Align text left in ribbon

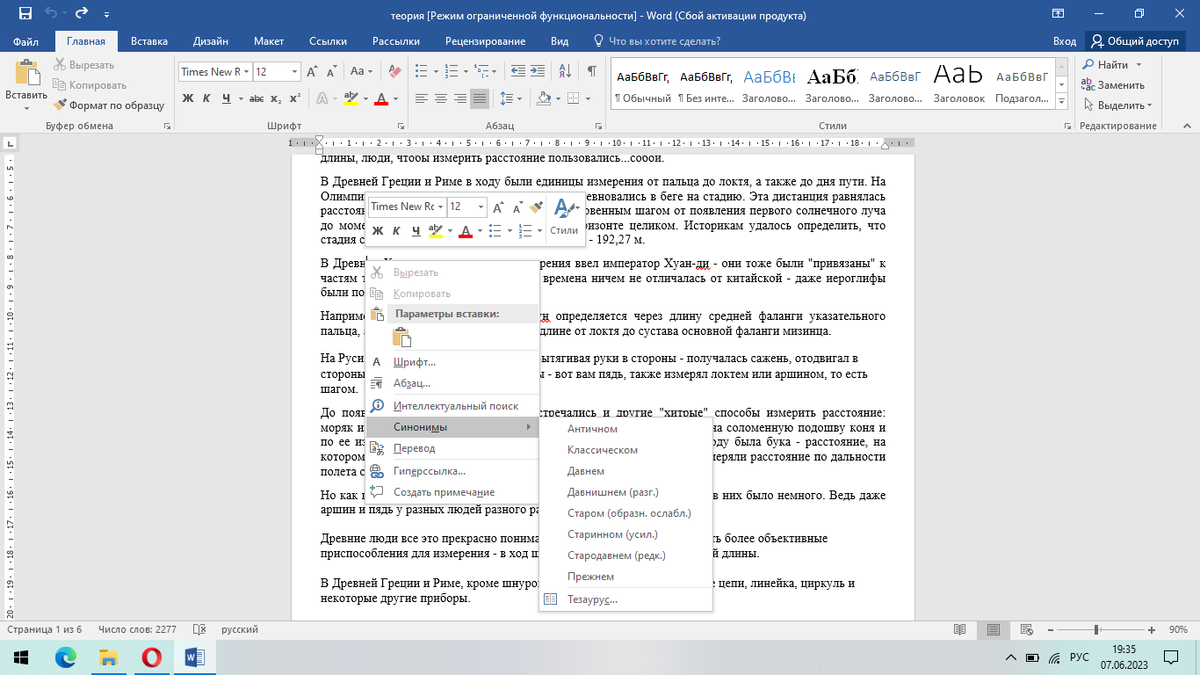421,98
